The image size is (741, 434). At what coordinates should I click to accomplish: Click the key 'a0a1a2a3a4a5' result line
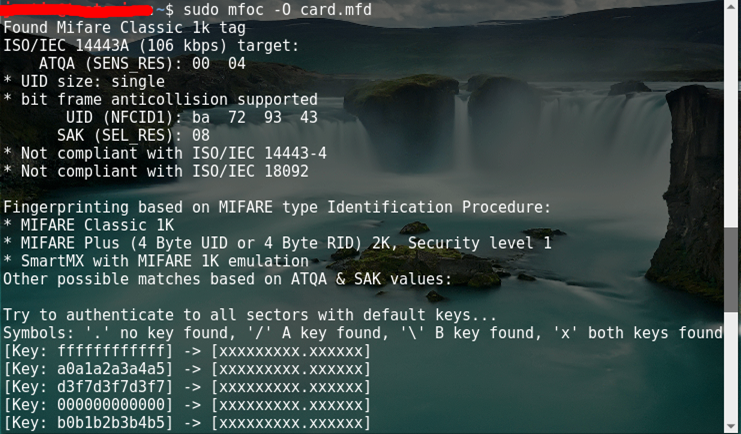tap(187, 369)
